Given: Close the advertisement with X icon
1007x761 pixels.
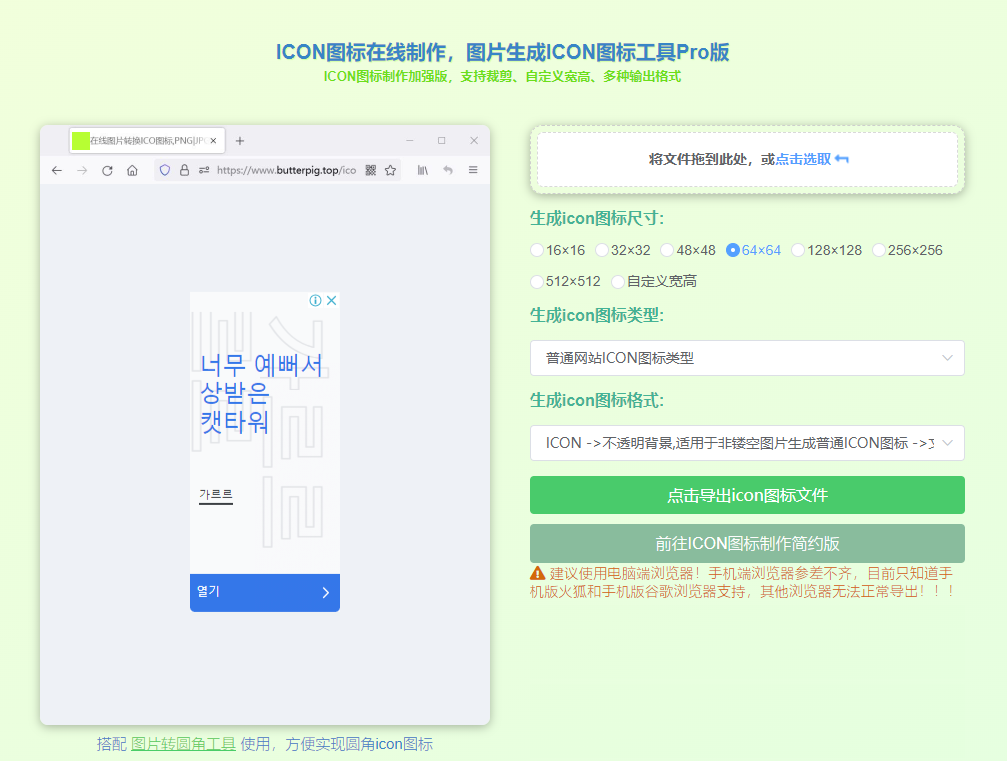Looking at the screenshot, I should click(331, 300).
